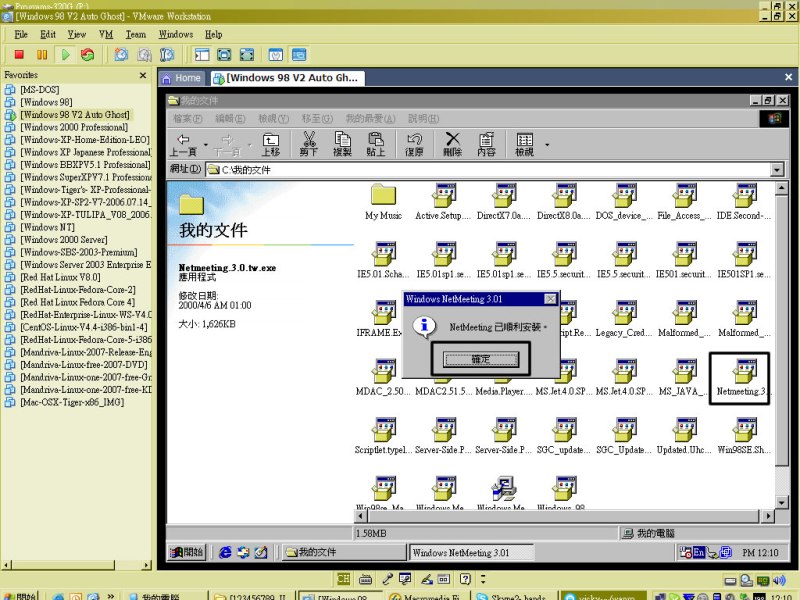
Task: Click the Properties (內容) toolbar button
Action: coord(486,144)
